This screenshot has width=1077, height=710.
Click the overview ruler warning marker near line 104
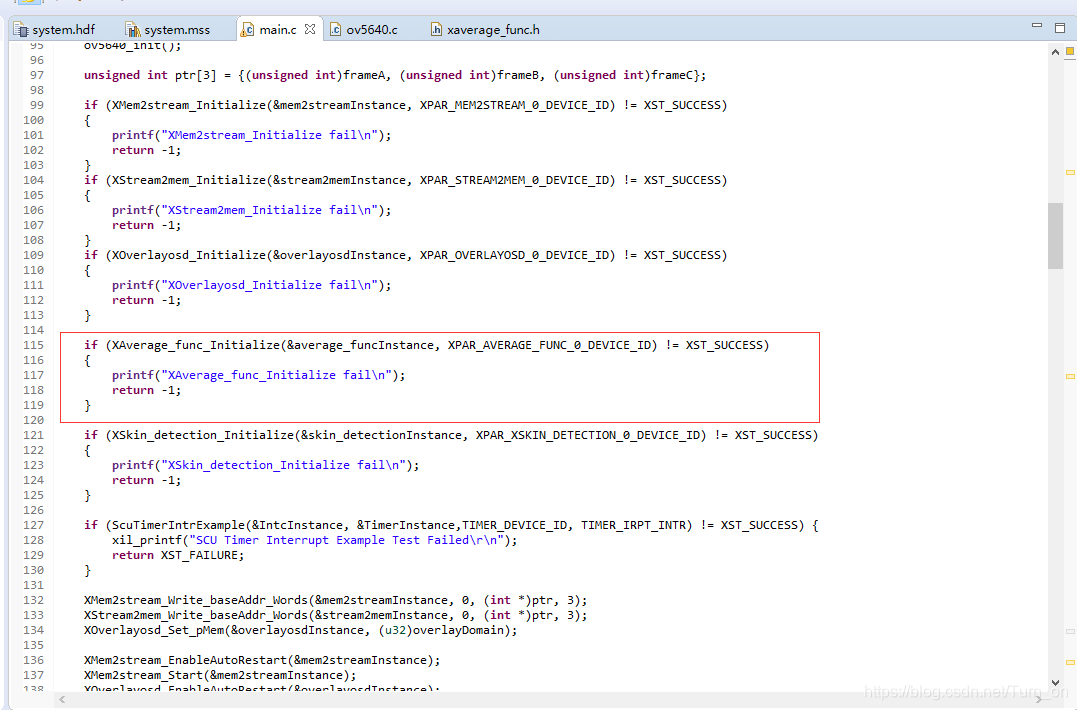point(1069,172)
